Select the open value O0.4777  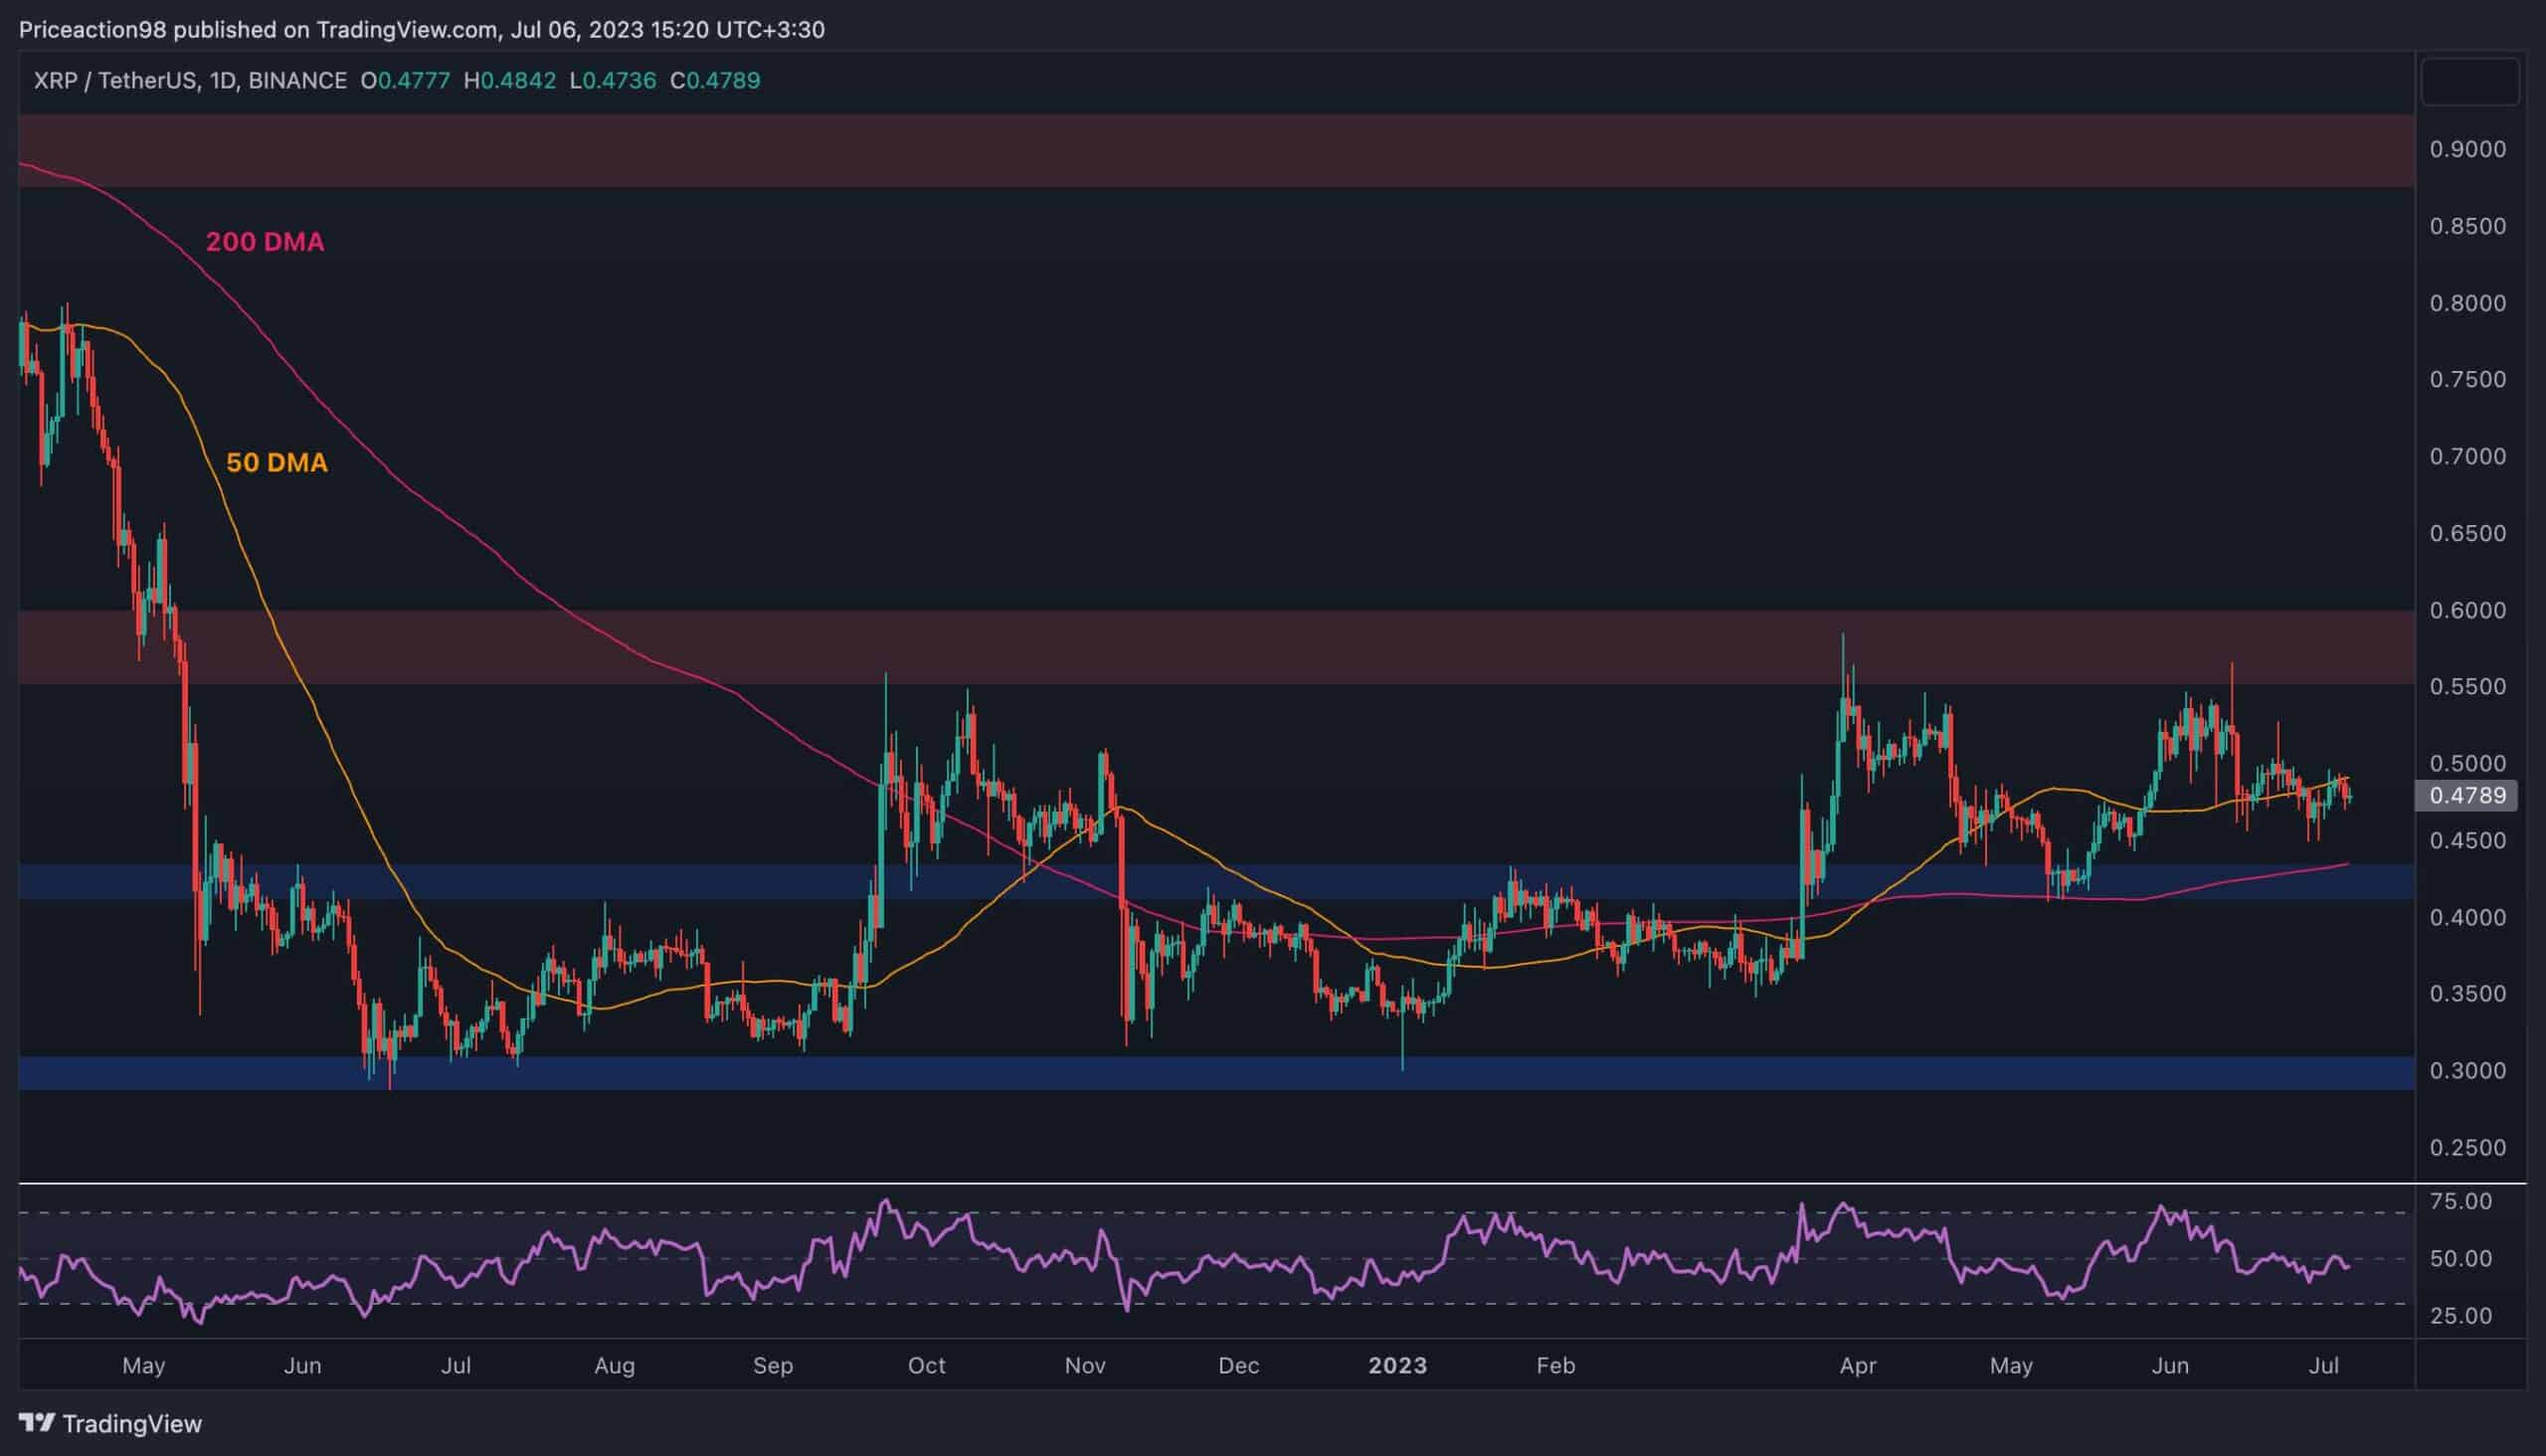click(x=405, y=81)
